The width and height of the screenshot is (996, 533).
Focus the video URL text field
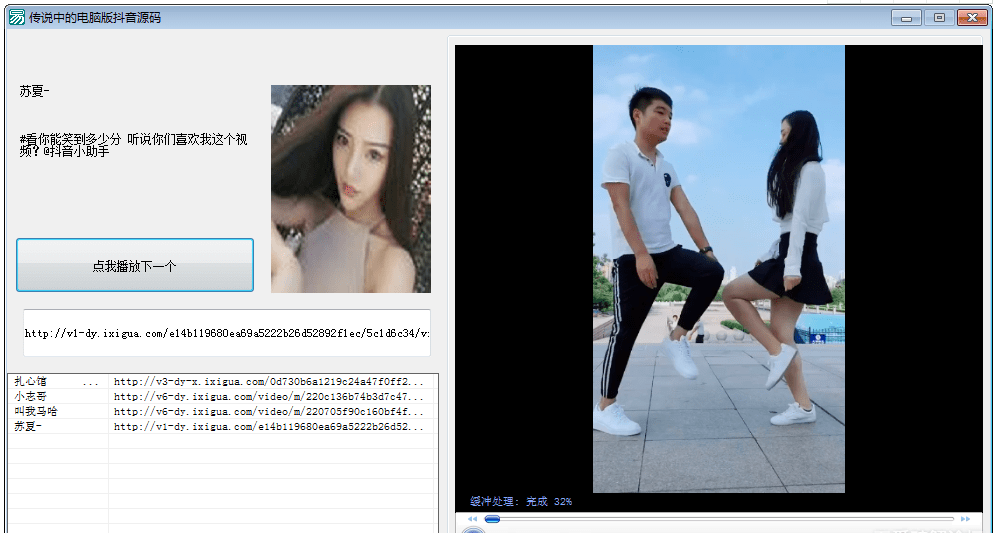(x=227, y=334)
